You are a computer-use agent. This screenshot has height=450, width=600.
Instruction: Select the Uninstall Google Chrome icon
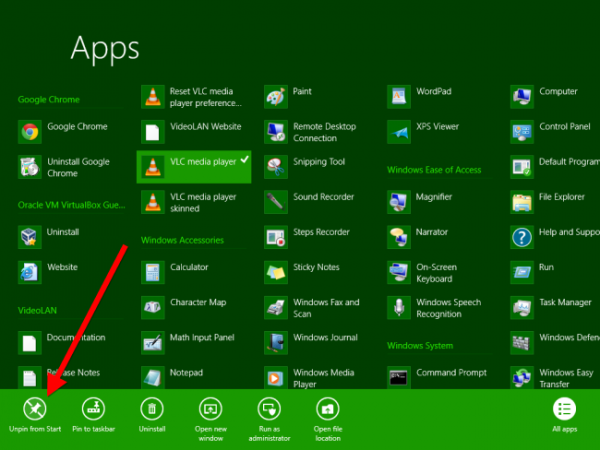pyautogui.click(x=30, y=167)
